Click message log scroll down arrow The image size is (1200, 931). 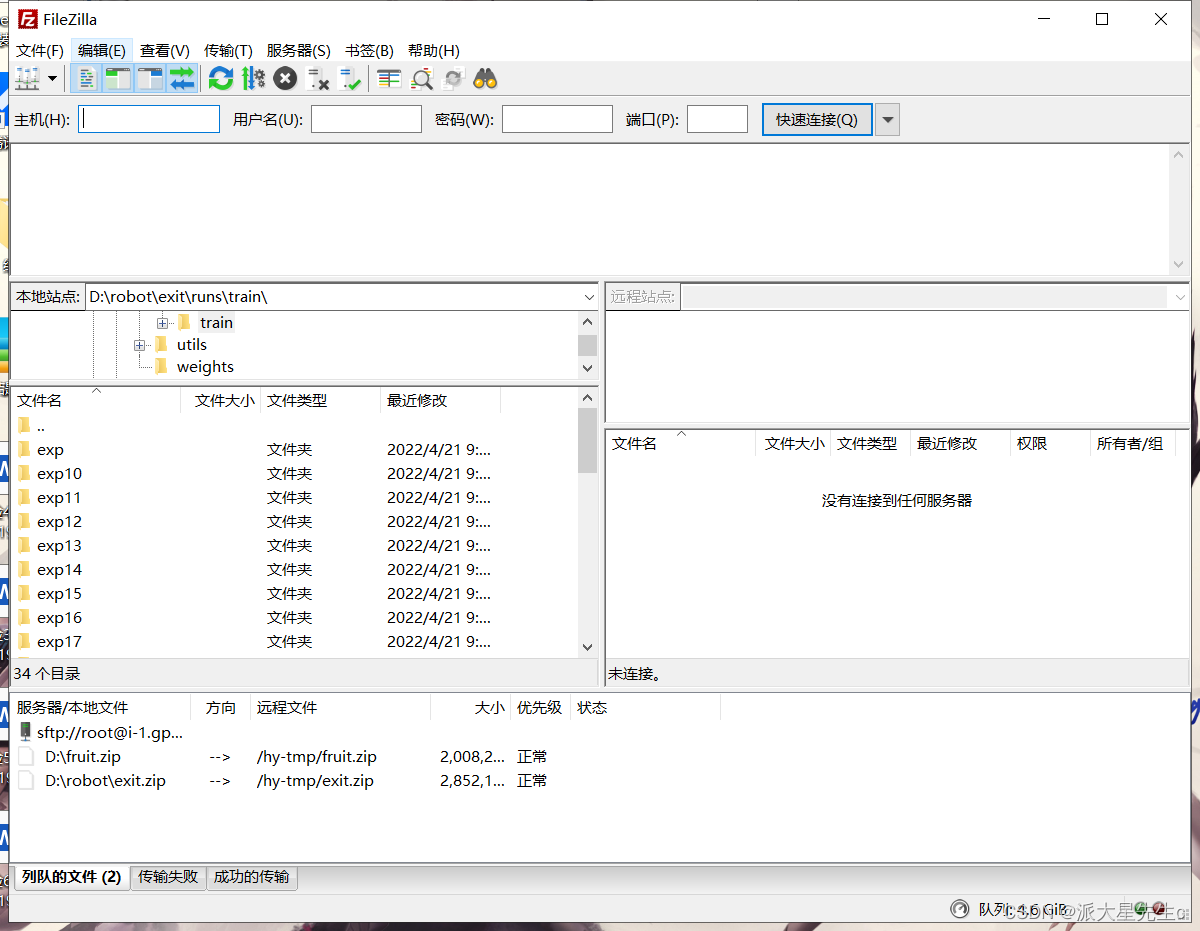1179,265
